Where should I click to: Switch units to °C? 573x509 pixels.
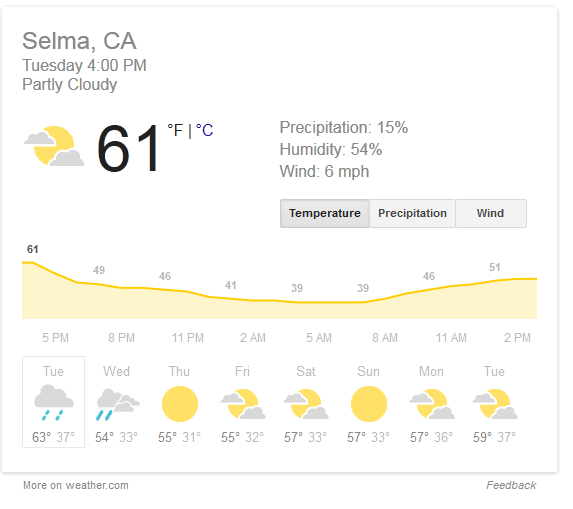[x=205, y=130]
